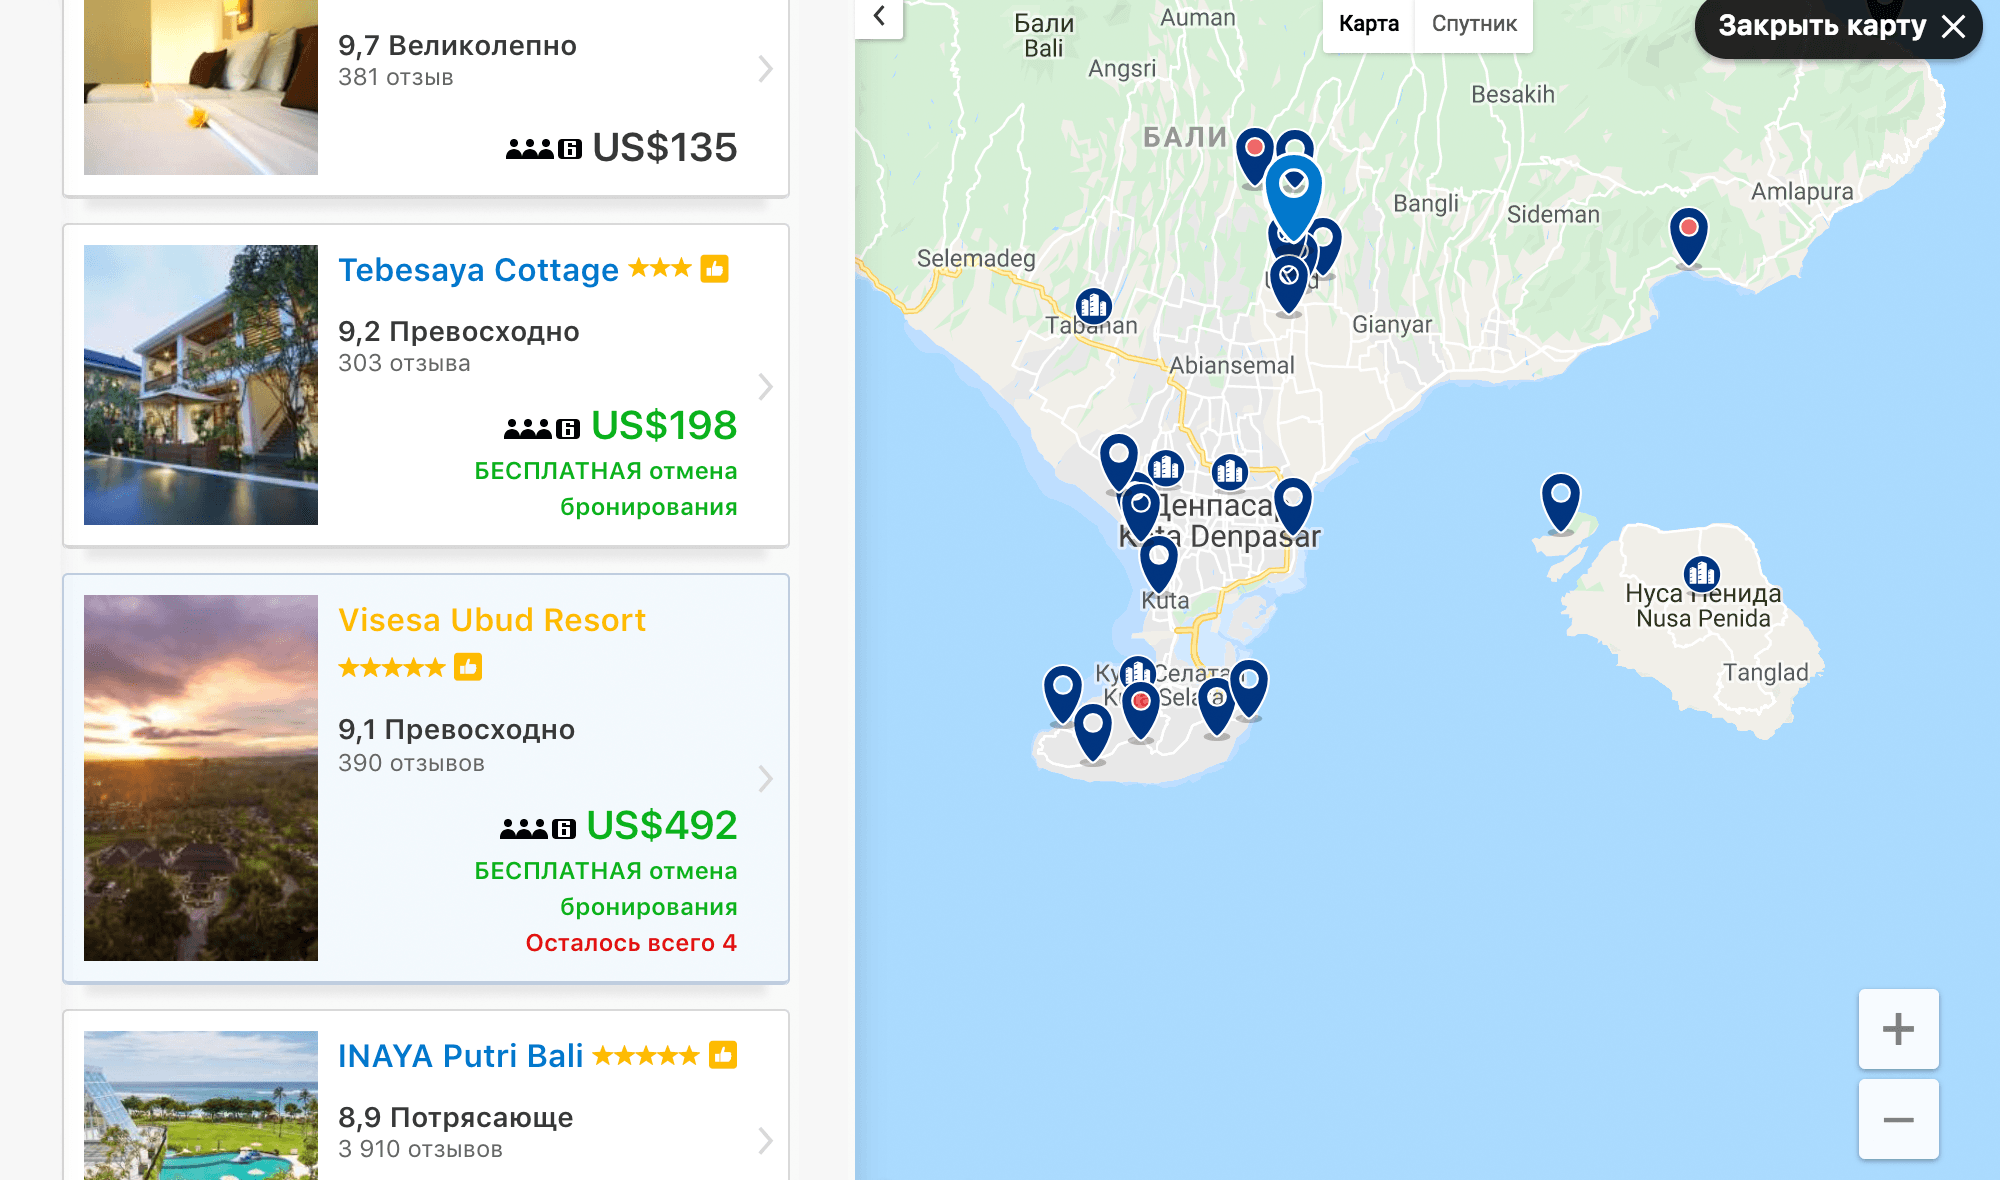The image size is (2000, 1180).
Task: Click the city building marker north of Denpasar
Action: [x=1229, y=471]
